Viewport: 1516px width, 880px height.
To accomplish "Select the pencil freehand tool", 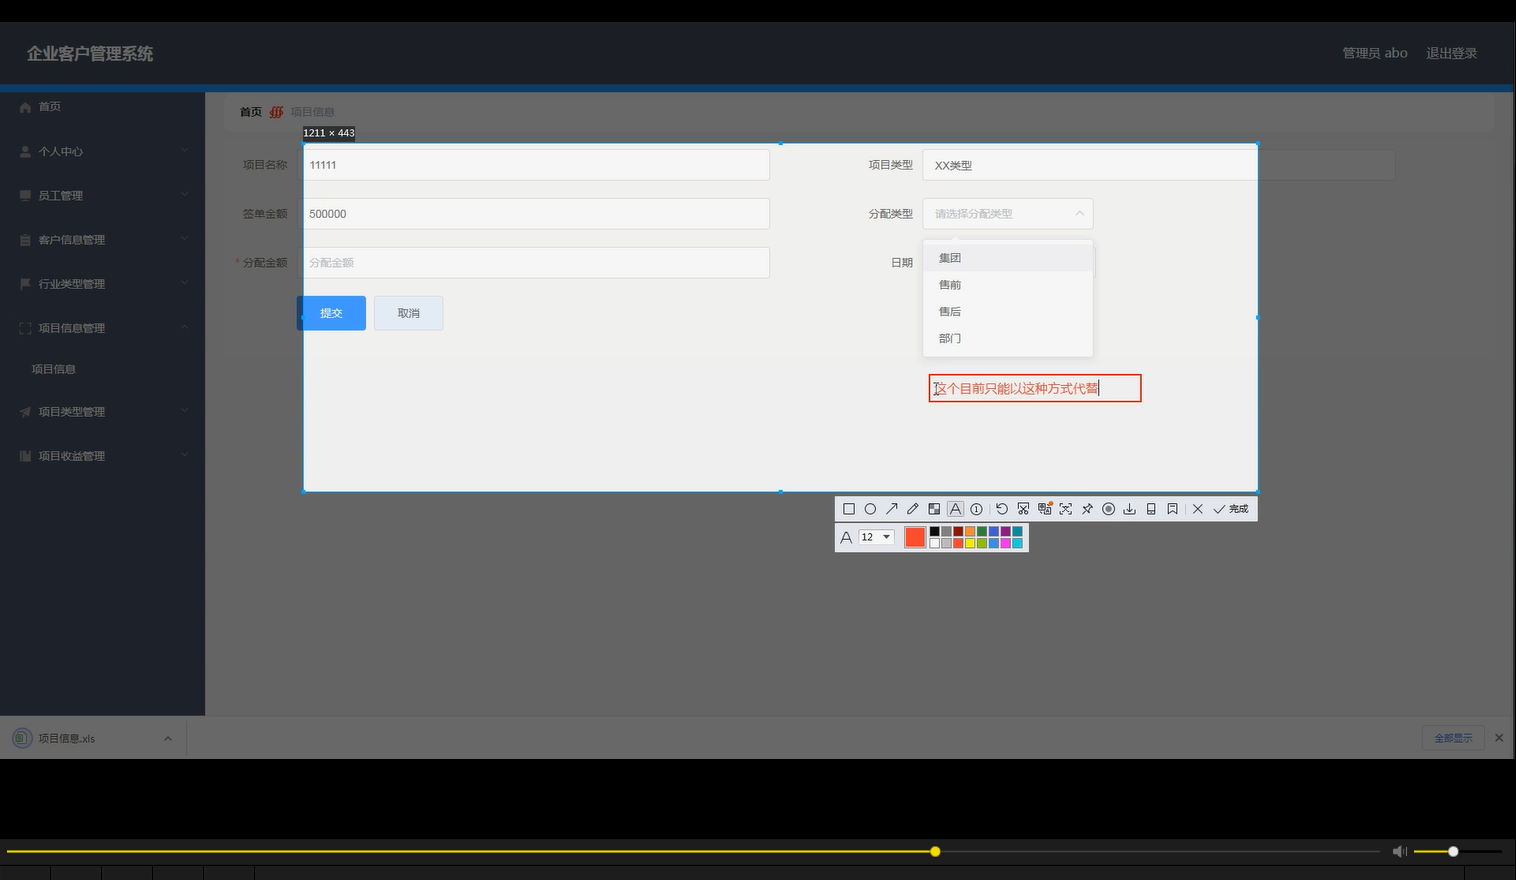I will [913, 509].
